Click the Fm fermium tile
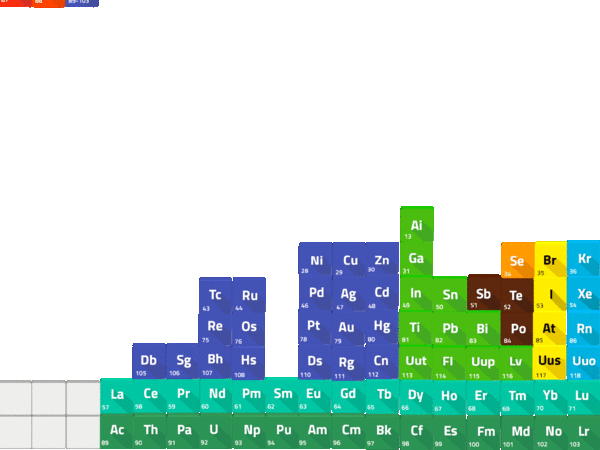The height and width of the screenshot is (450, 600). click(x=483, y=432)
